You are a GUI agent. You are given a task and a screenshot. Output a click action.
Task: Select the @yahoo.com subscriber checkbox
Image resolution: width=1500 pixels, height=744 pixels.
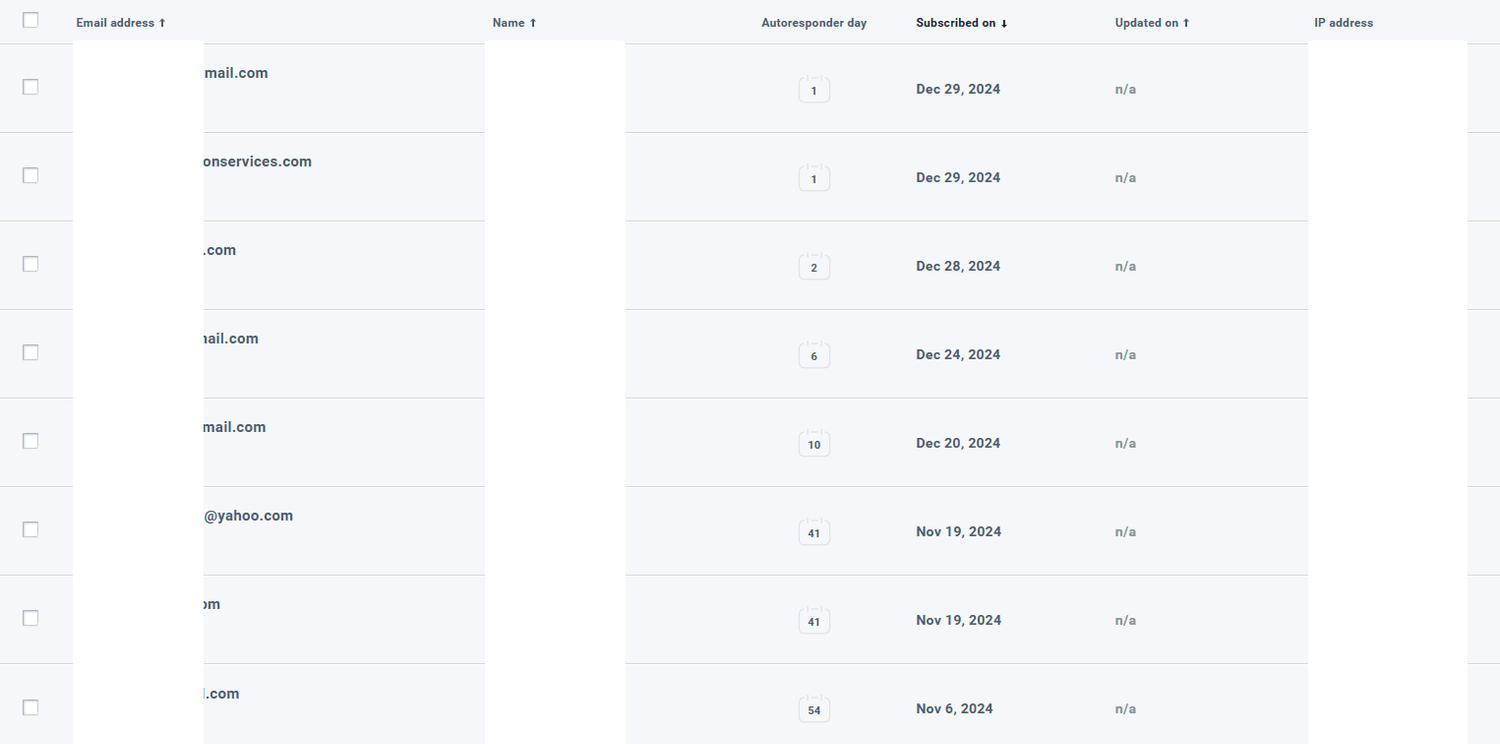[30, 529]
